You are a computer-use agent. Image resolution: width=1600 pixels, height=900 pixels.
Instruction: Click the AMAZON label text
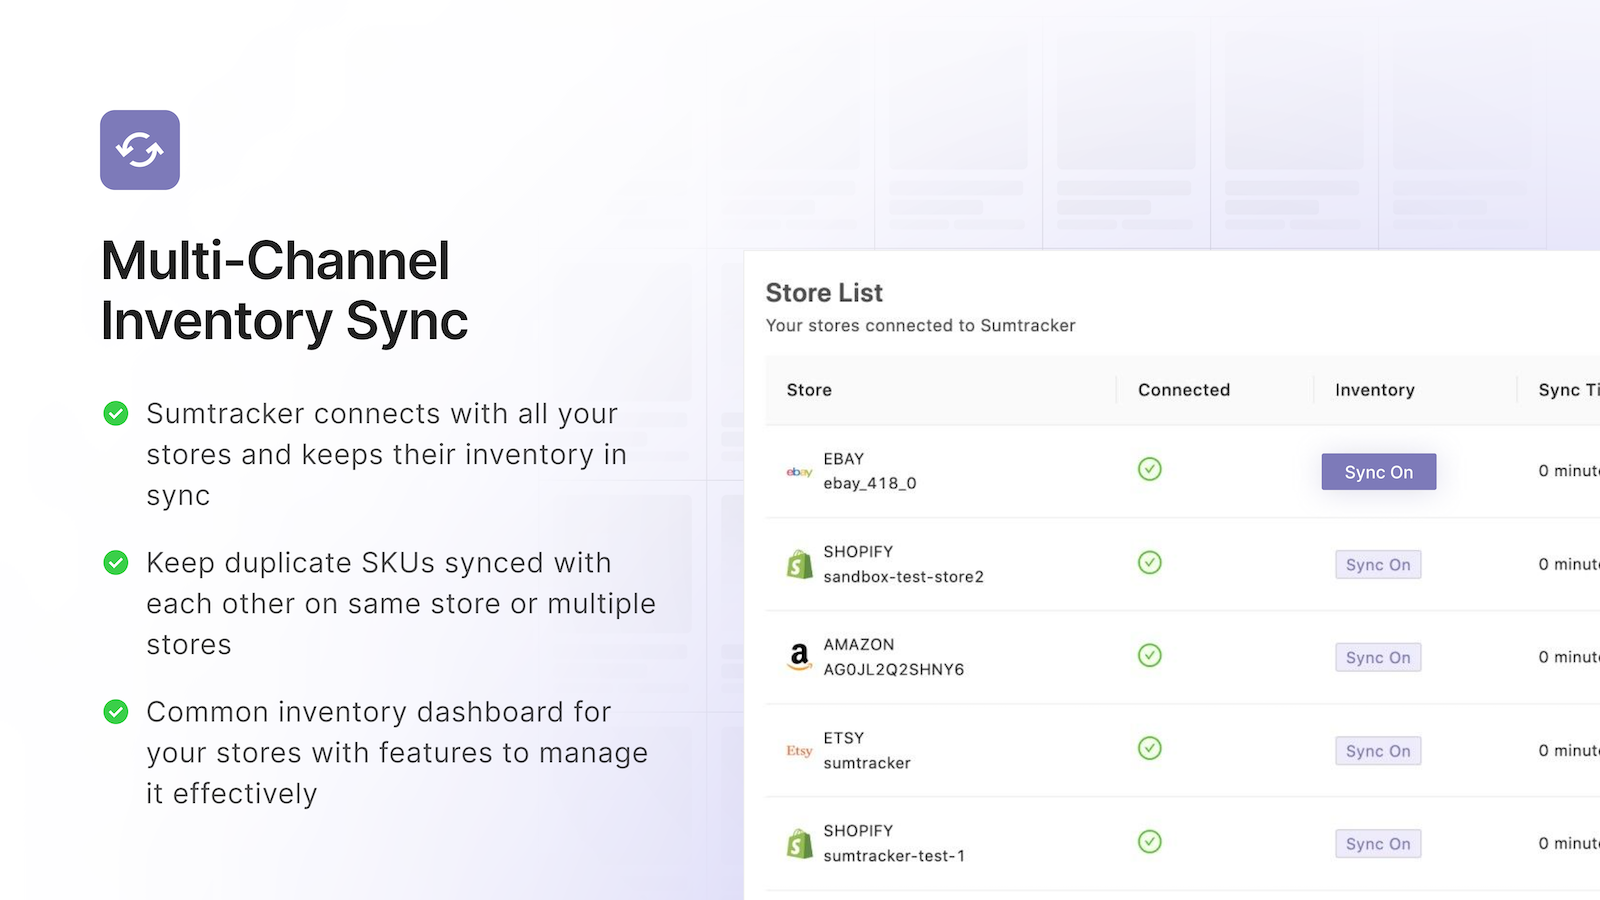point(859,645)
